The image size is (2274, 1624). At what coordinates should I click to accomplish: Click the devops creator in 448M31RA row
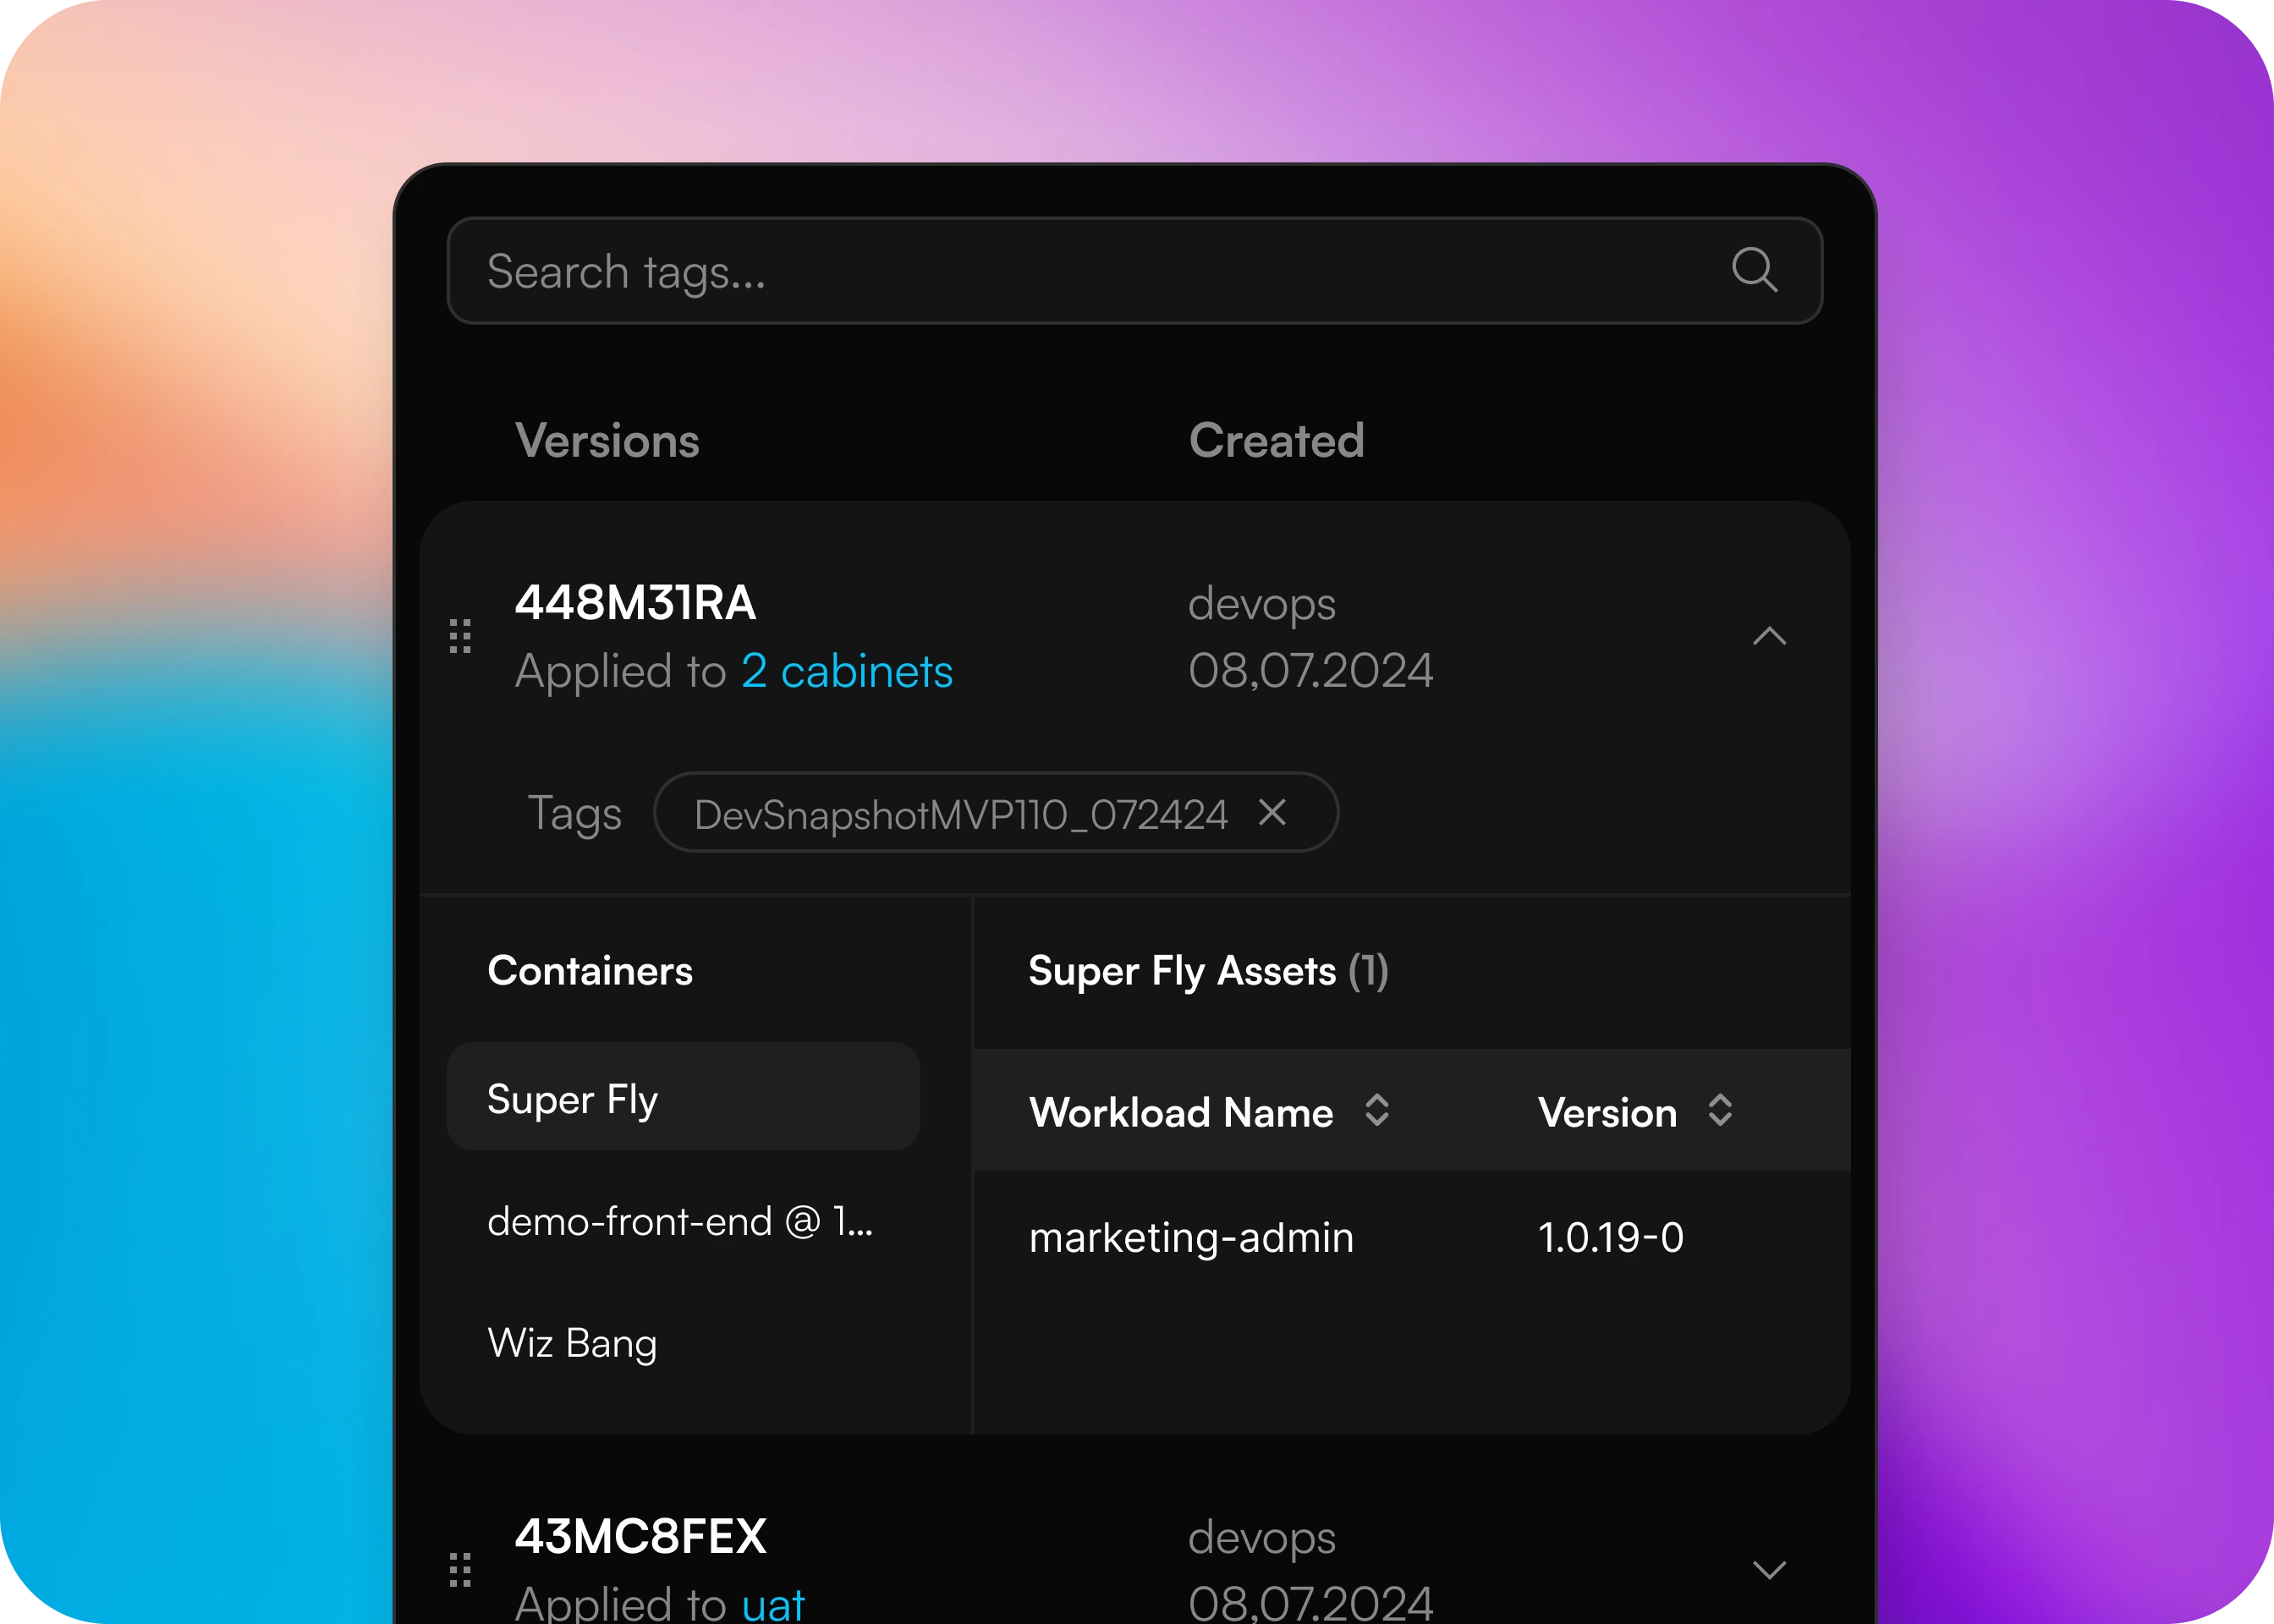pos(1261,604)
